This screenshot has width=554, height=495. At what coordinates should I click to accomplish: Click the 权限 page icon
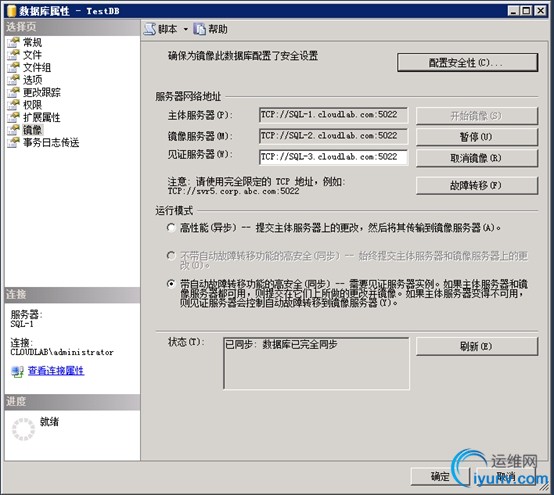[x=13, y=105]
